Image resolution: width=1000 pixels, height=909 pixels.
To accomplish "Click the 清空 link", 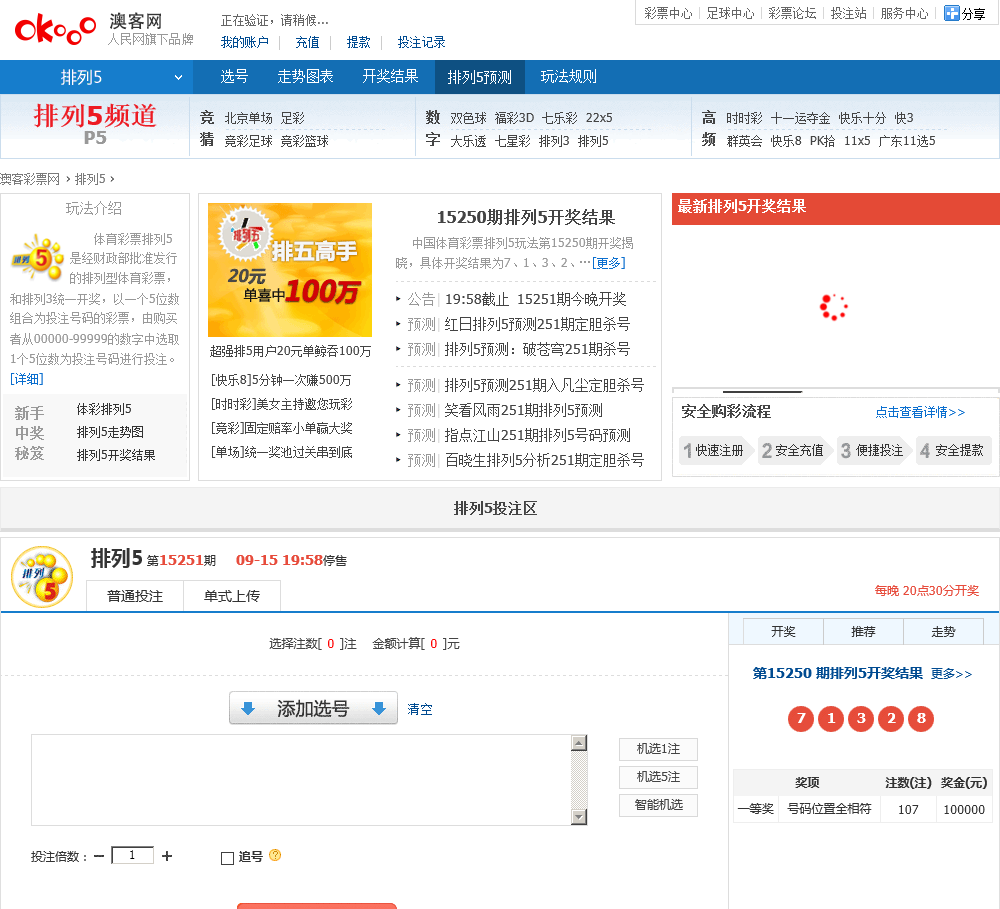I will [420, 709].
